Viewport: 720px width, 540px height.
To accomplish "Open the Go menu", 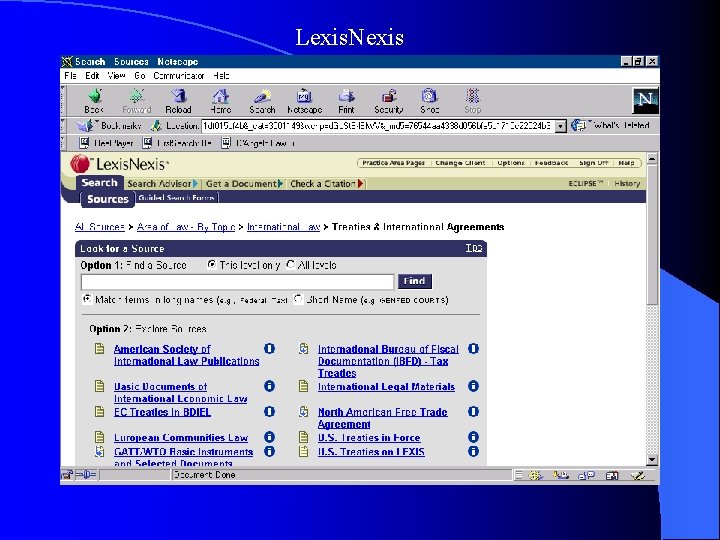I will pyautogui.click(x=140, y=76).
